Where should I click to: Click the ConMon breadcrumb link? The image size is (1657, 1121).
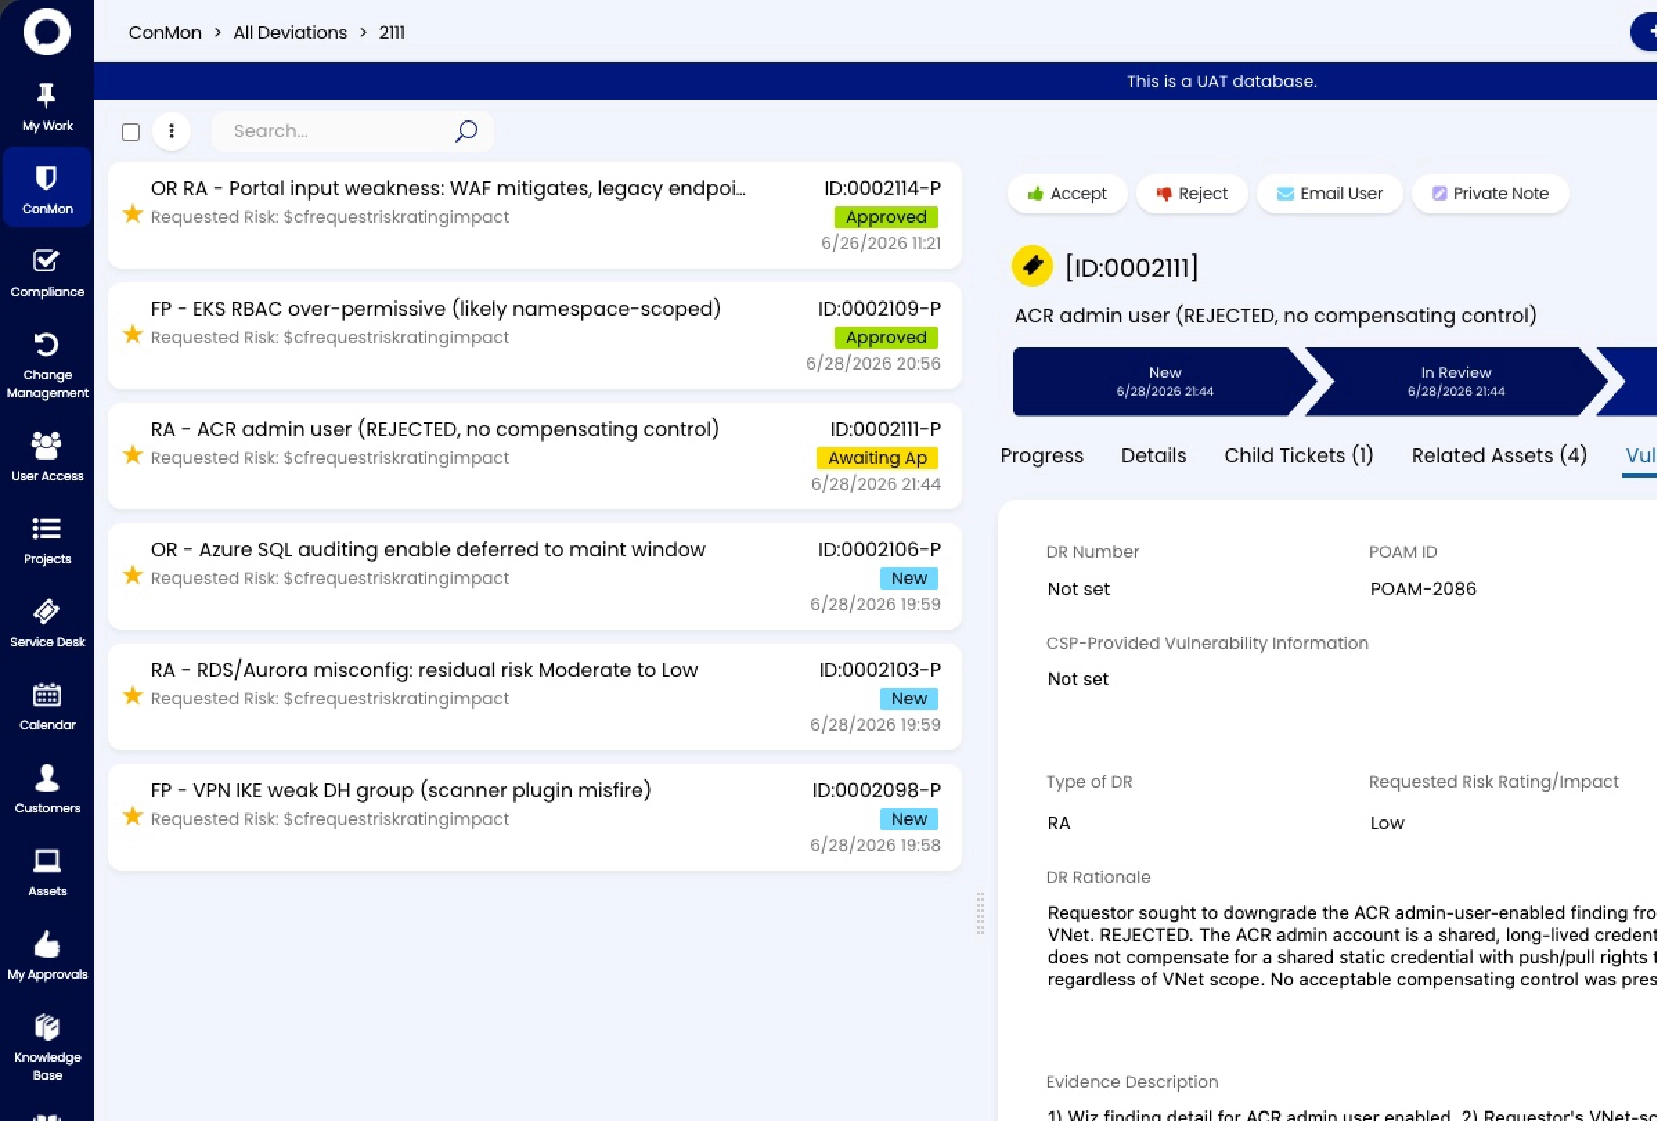pyautogui.click(x=165, y=32)
